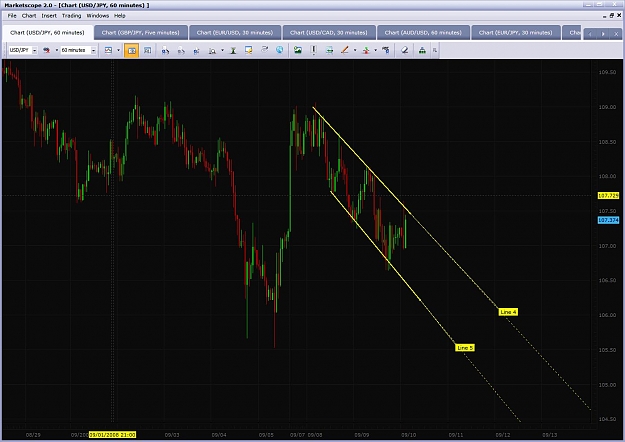Click the 60 minutes period field
This screenshot has height=442, width=625.
75,51
